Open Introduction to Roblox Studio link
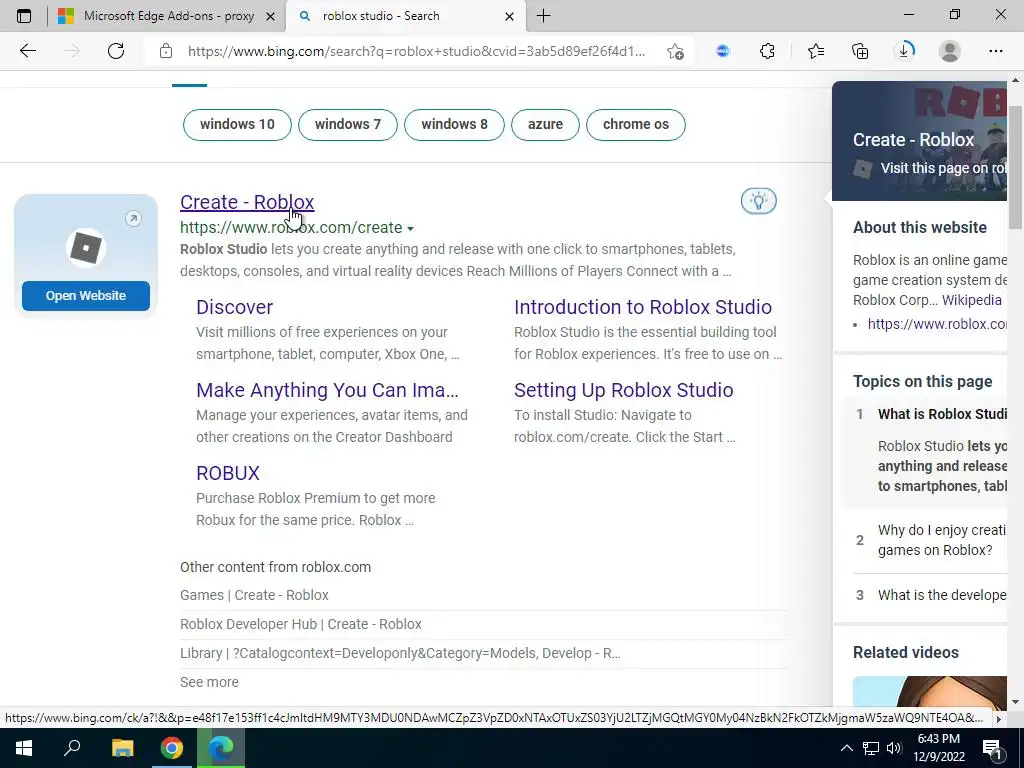 click(643, 307)
